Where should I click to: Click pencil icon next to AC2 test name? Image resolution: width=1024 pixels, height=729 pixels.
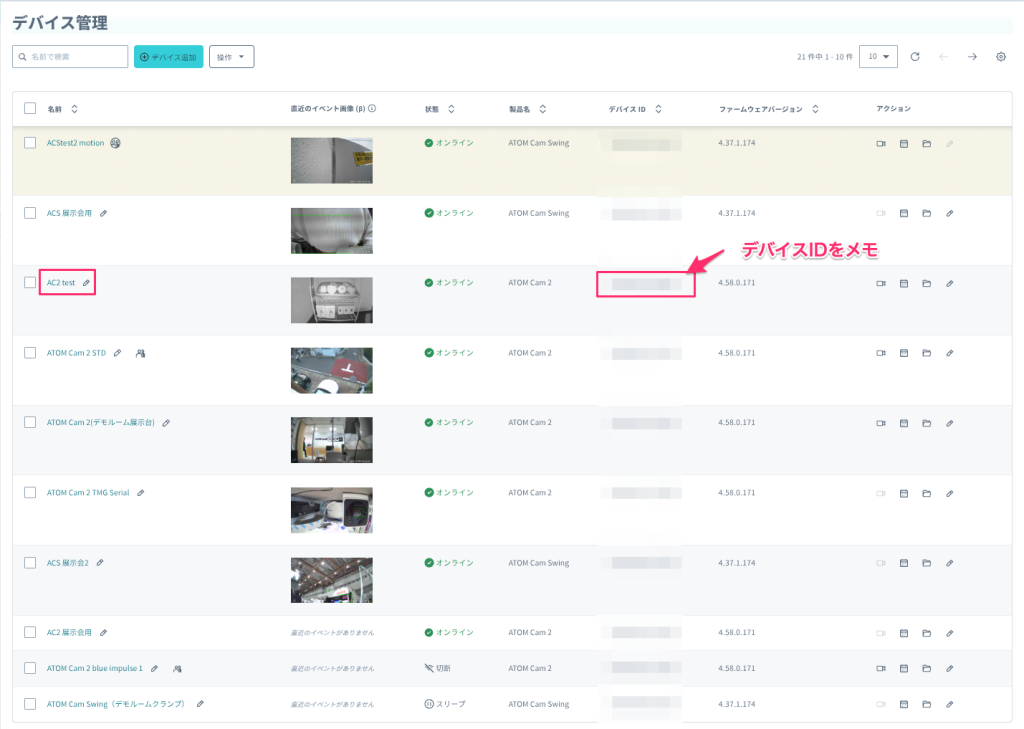tap(86, 283)
